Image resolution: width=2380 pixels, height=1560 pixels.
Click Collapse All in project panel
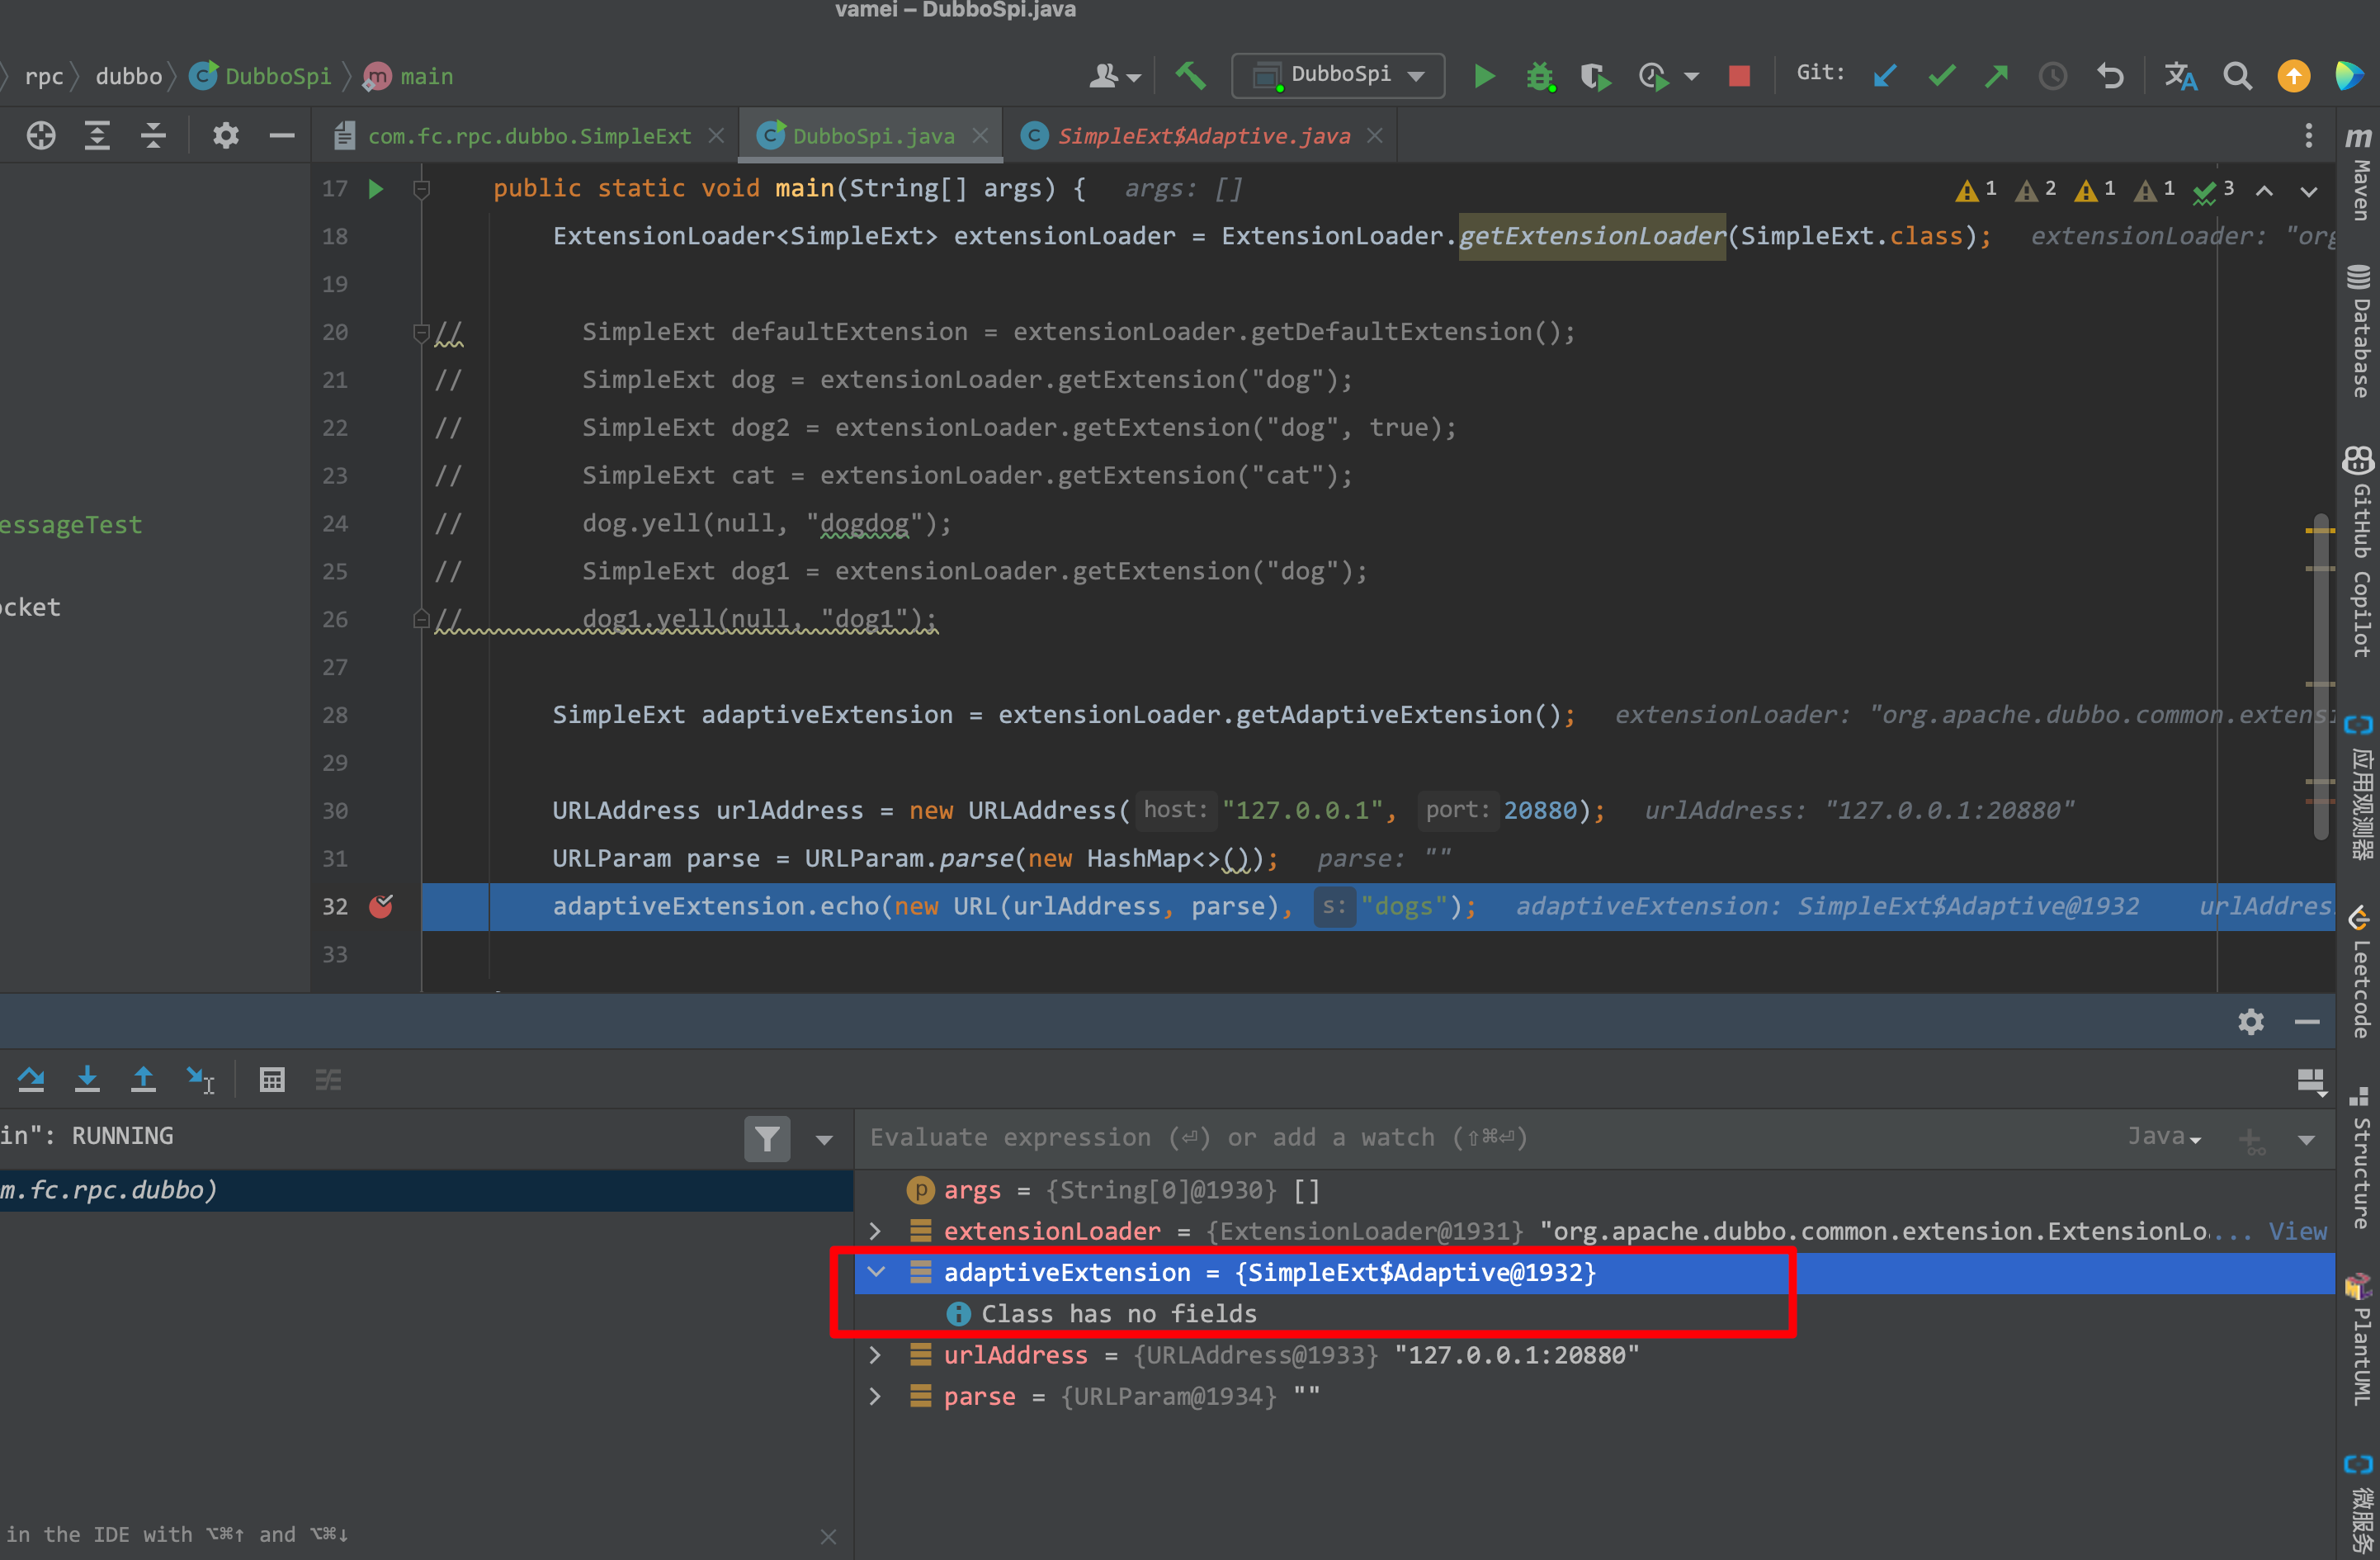click(153, 135)
